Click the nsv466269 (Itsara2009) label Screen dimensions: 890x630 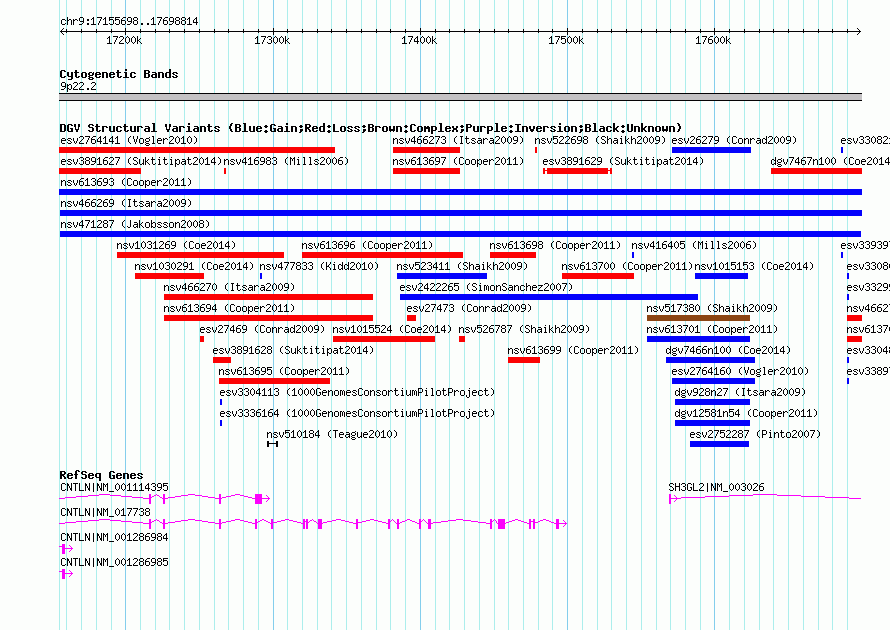pyautogui.click(x=126, y=203)
